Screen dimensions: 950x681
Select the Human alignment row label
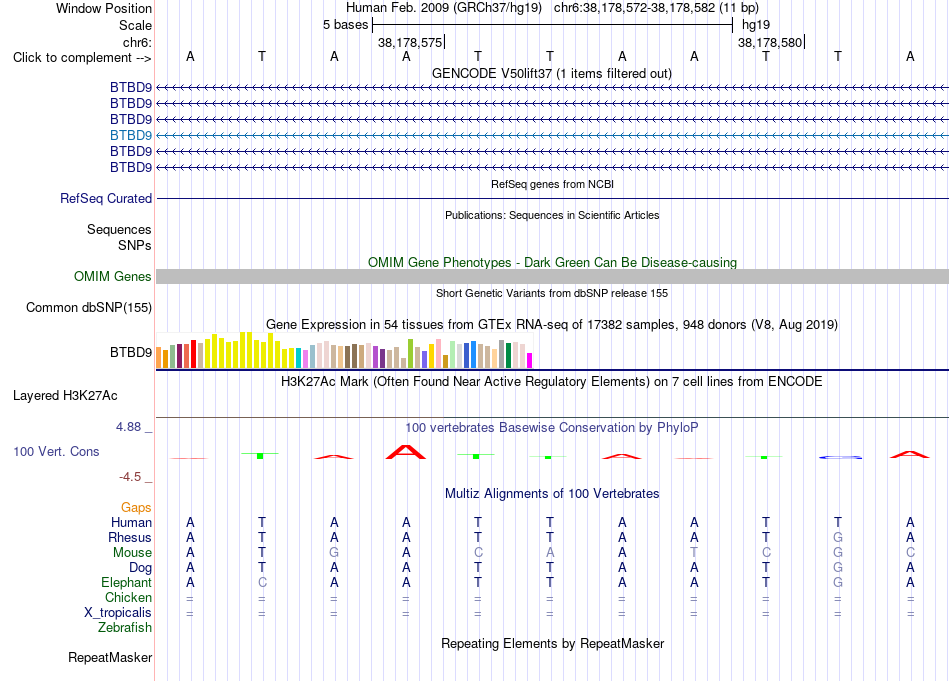coord(131,522)
